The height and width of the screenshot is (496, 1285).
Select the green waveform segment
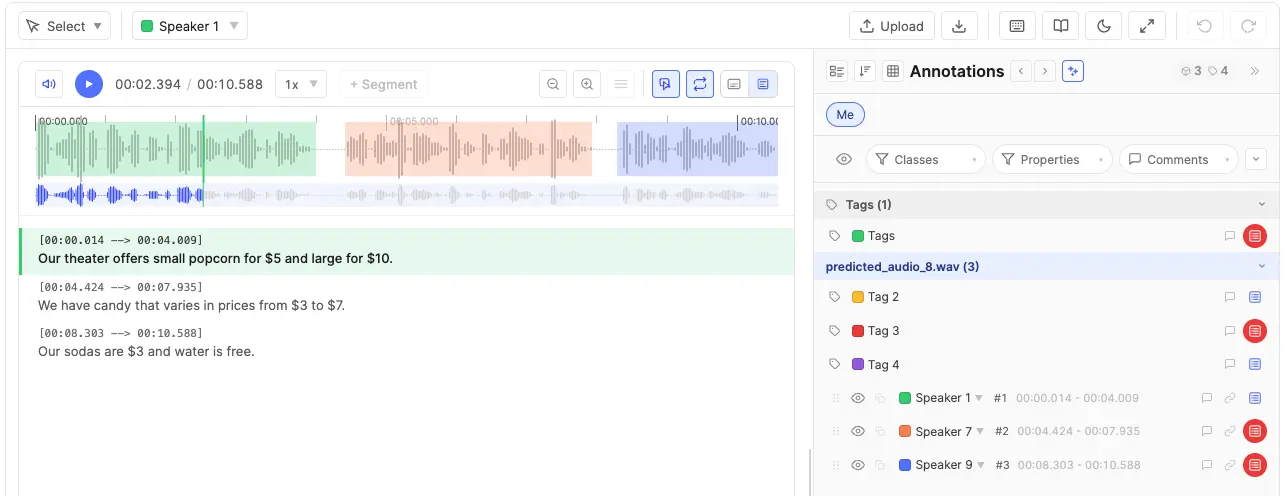pyautogui.click(x=177, y=150)
